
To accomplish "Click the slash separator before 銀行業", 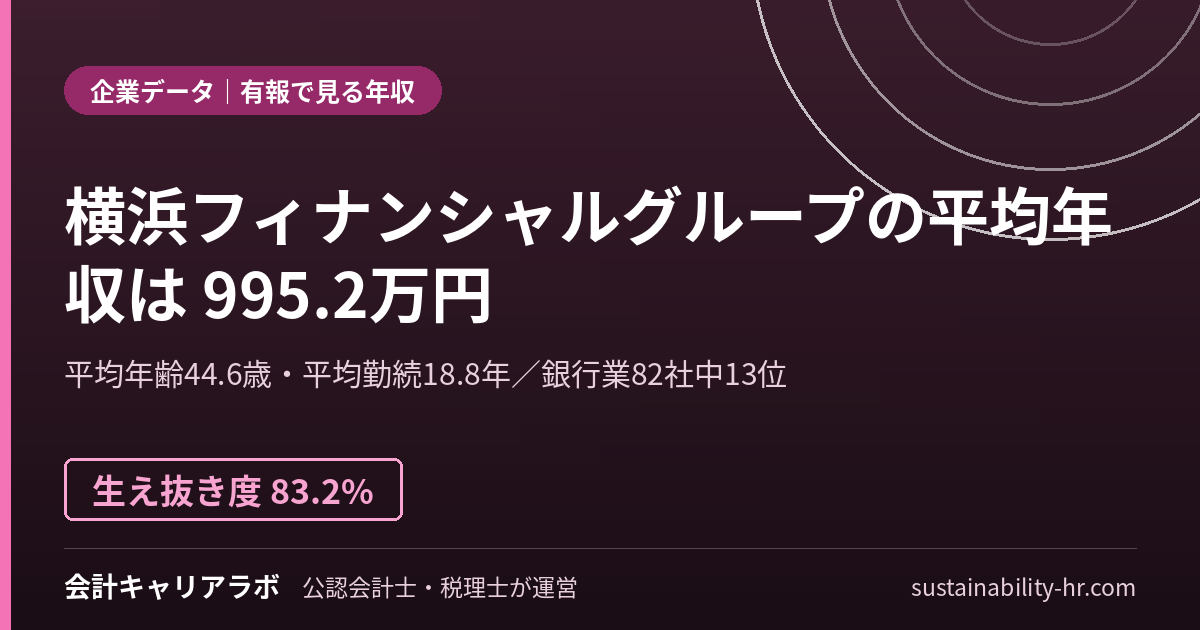I will point(526,376).
